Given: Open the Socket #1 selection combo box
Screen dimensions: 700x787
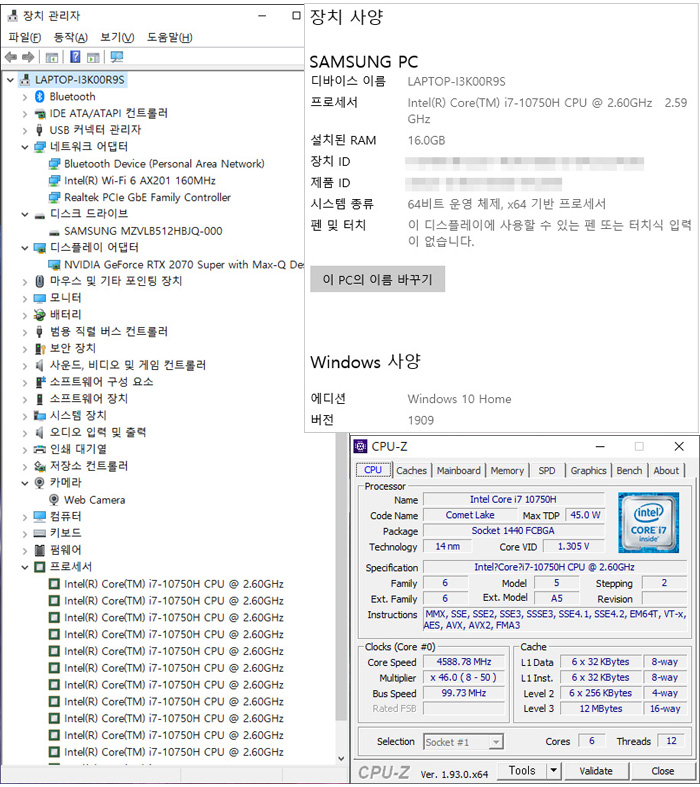Looking at the screenshot, I should (463, 742).
